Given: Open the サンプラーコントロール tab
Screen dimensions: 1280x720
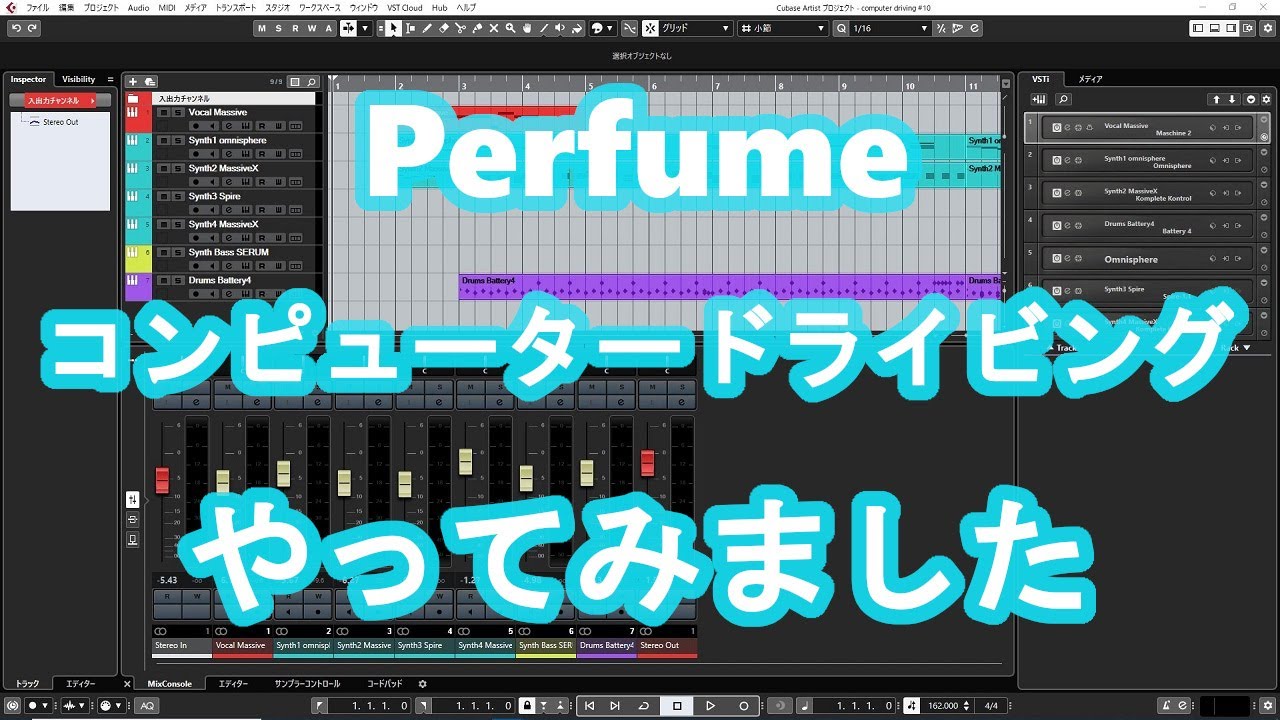Looking at the screenshot, I should [307, 684].
